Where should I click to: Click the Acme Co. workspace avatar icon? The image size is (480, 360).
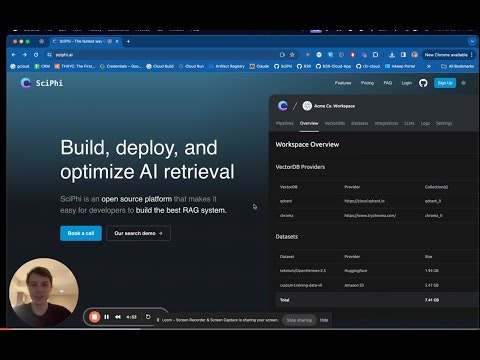coord(307,106)
